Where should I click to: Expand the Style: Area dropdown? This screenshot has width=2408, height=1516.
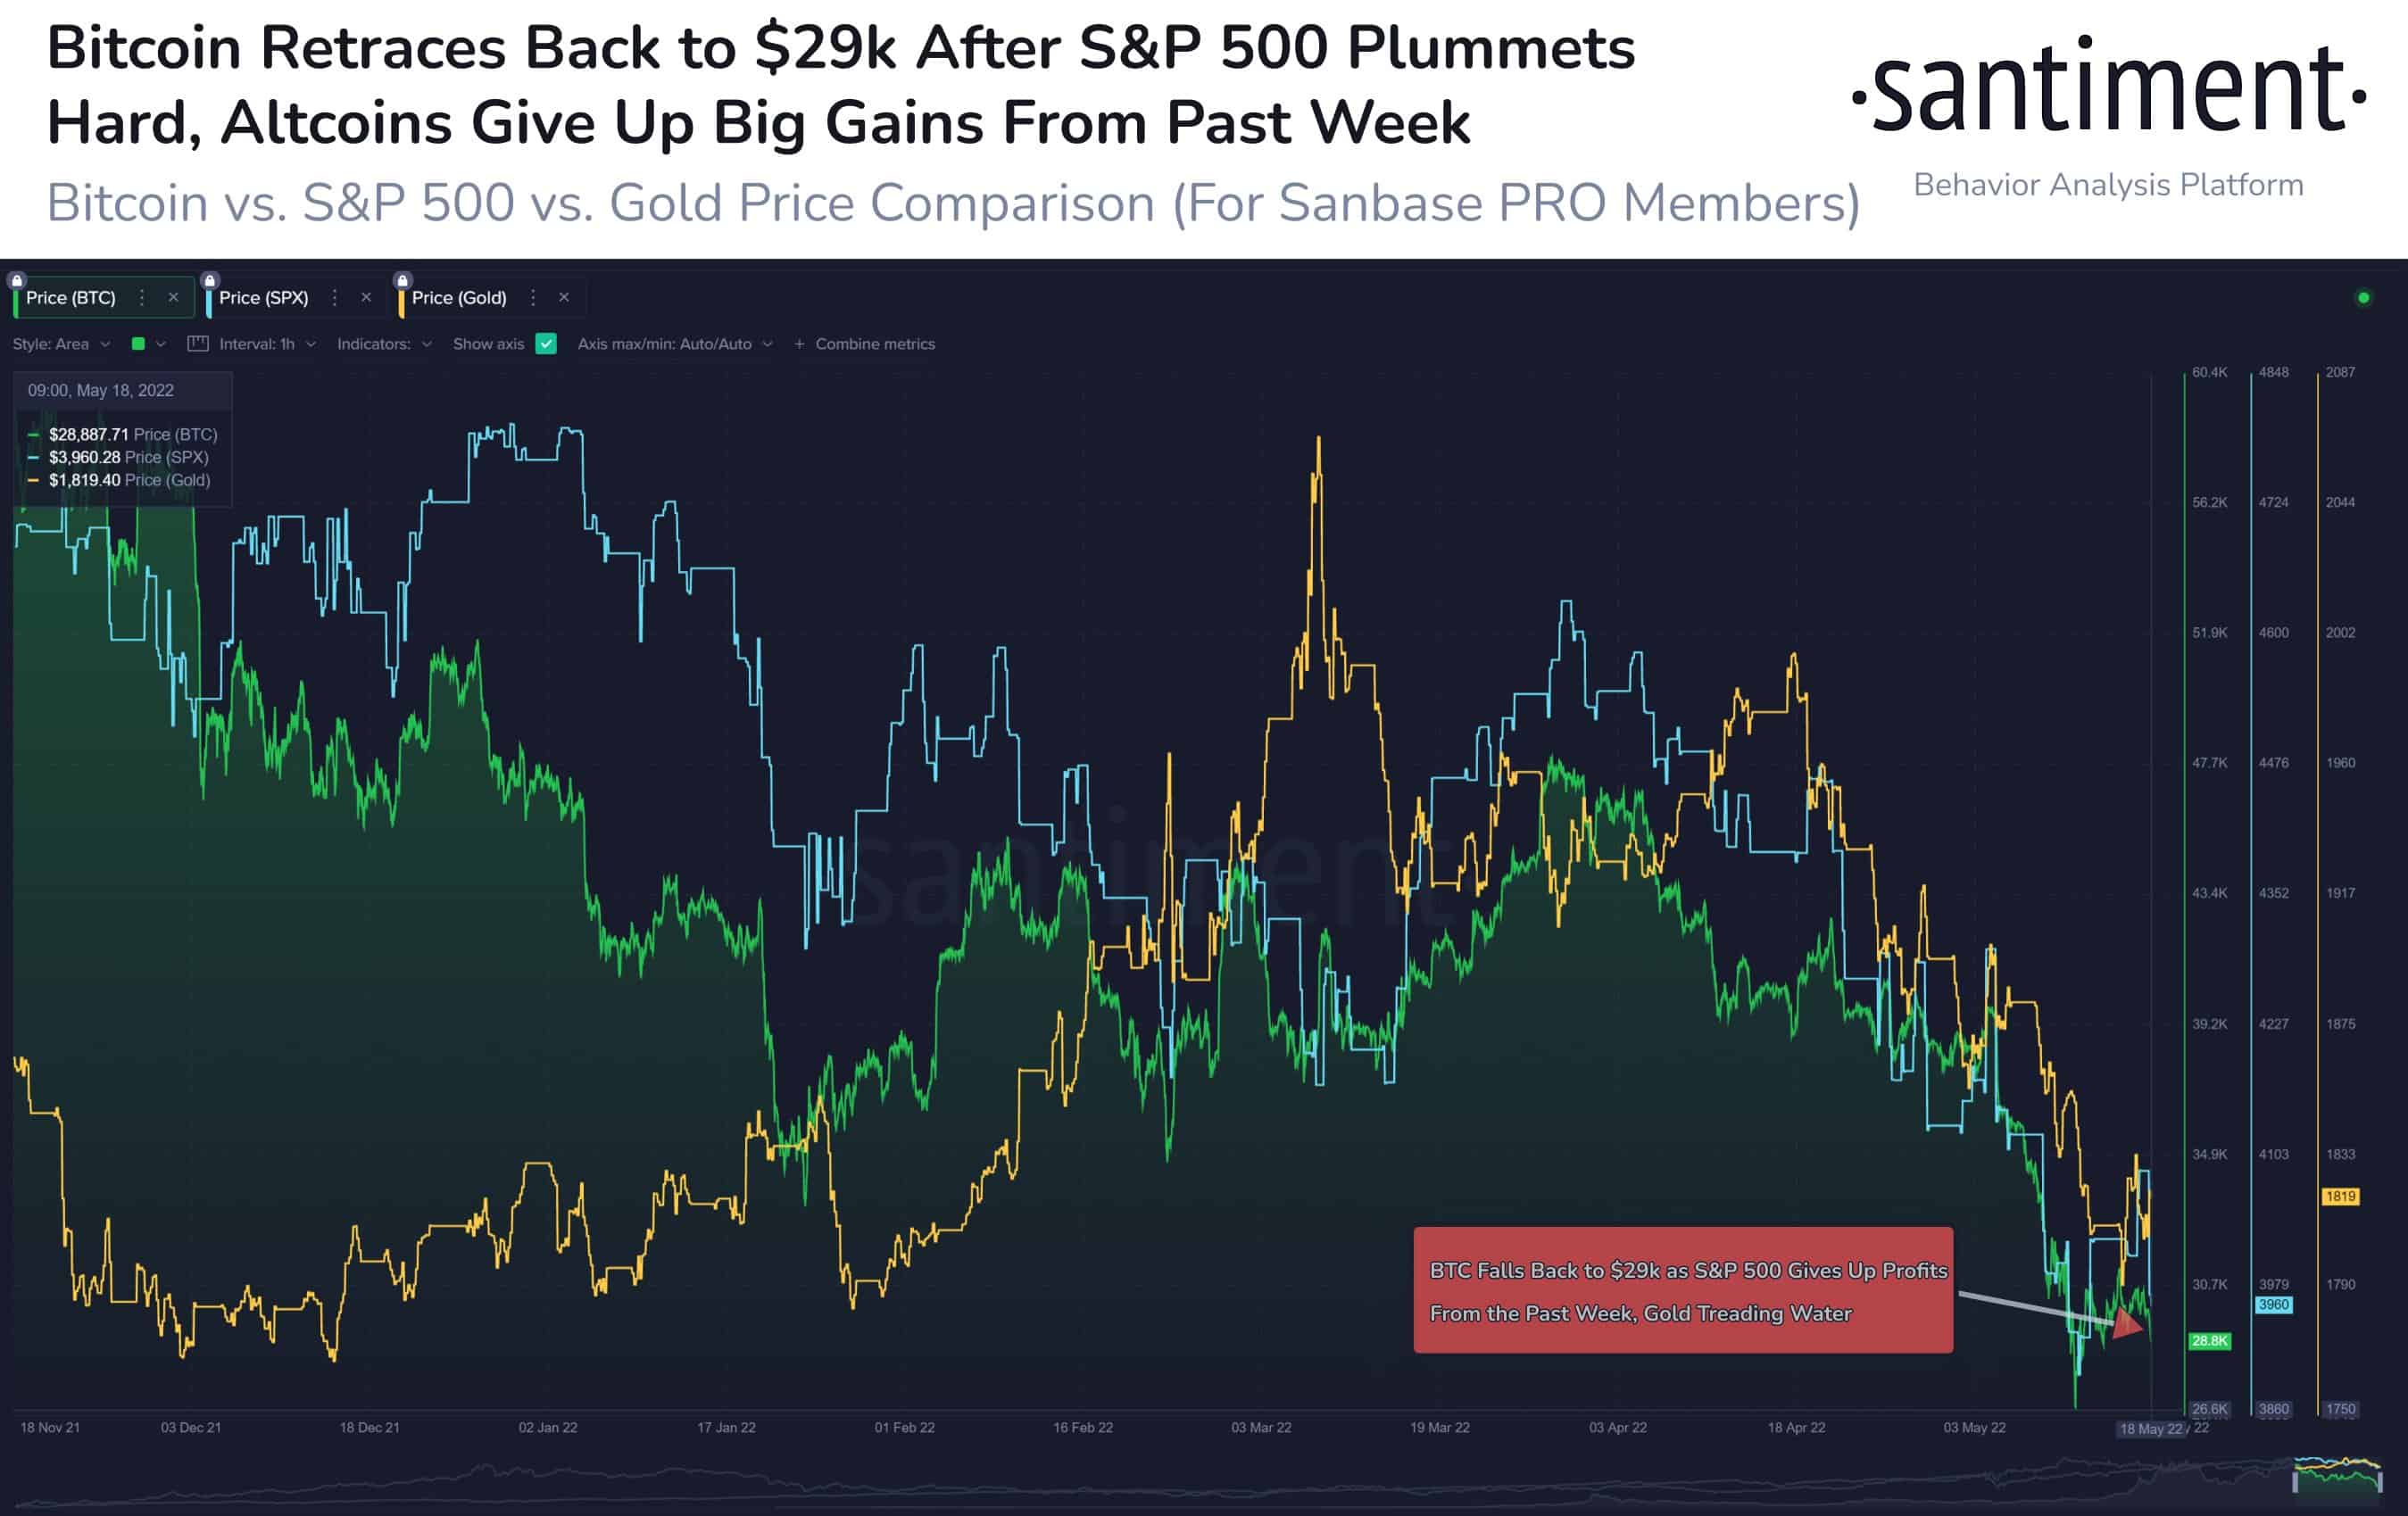[x=61, y=343]
